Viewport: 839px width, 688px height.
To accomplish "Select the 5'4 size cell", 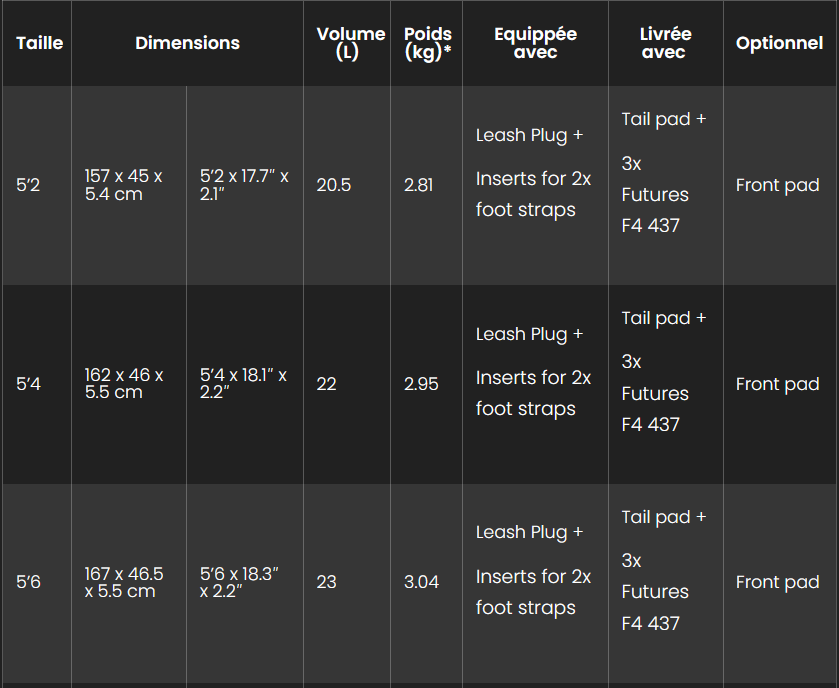I will (28, 384).
